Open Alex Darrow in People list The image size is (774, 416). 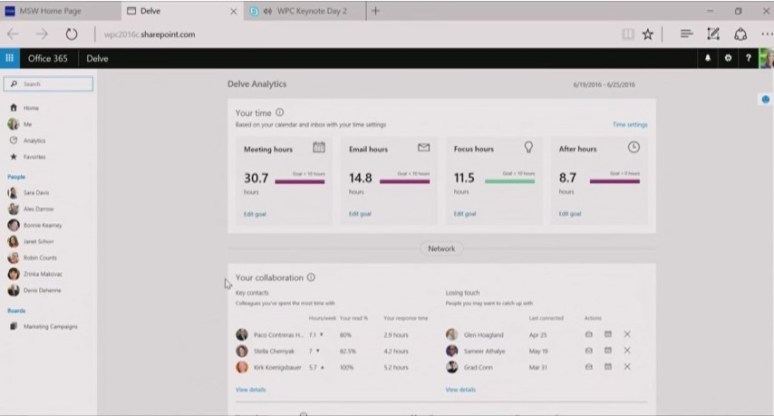click(39, 209)
